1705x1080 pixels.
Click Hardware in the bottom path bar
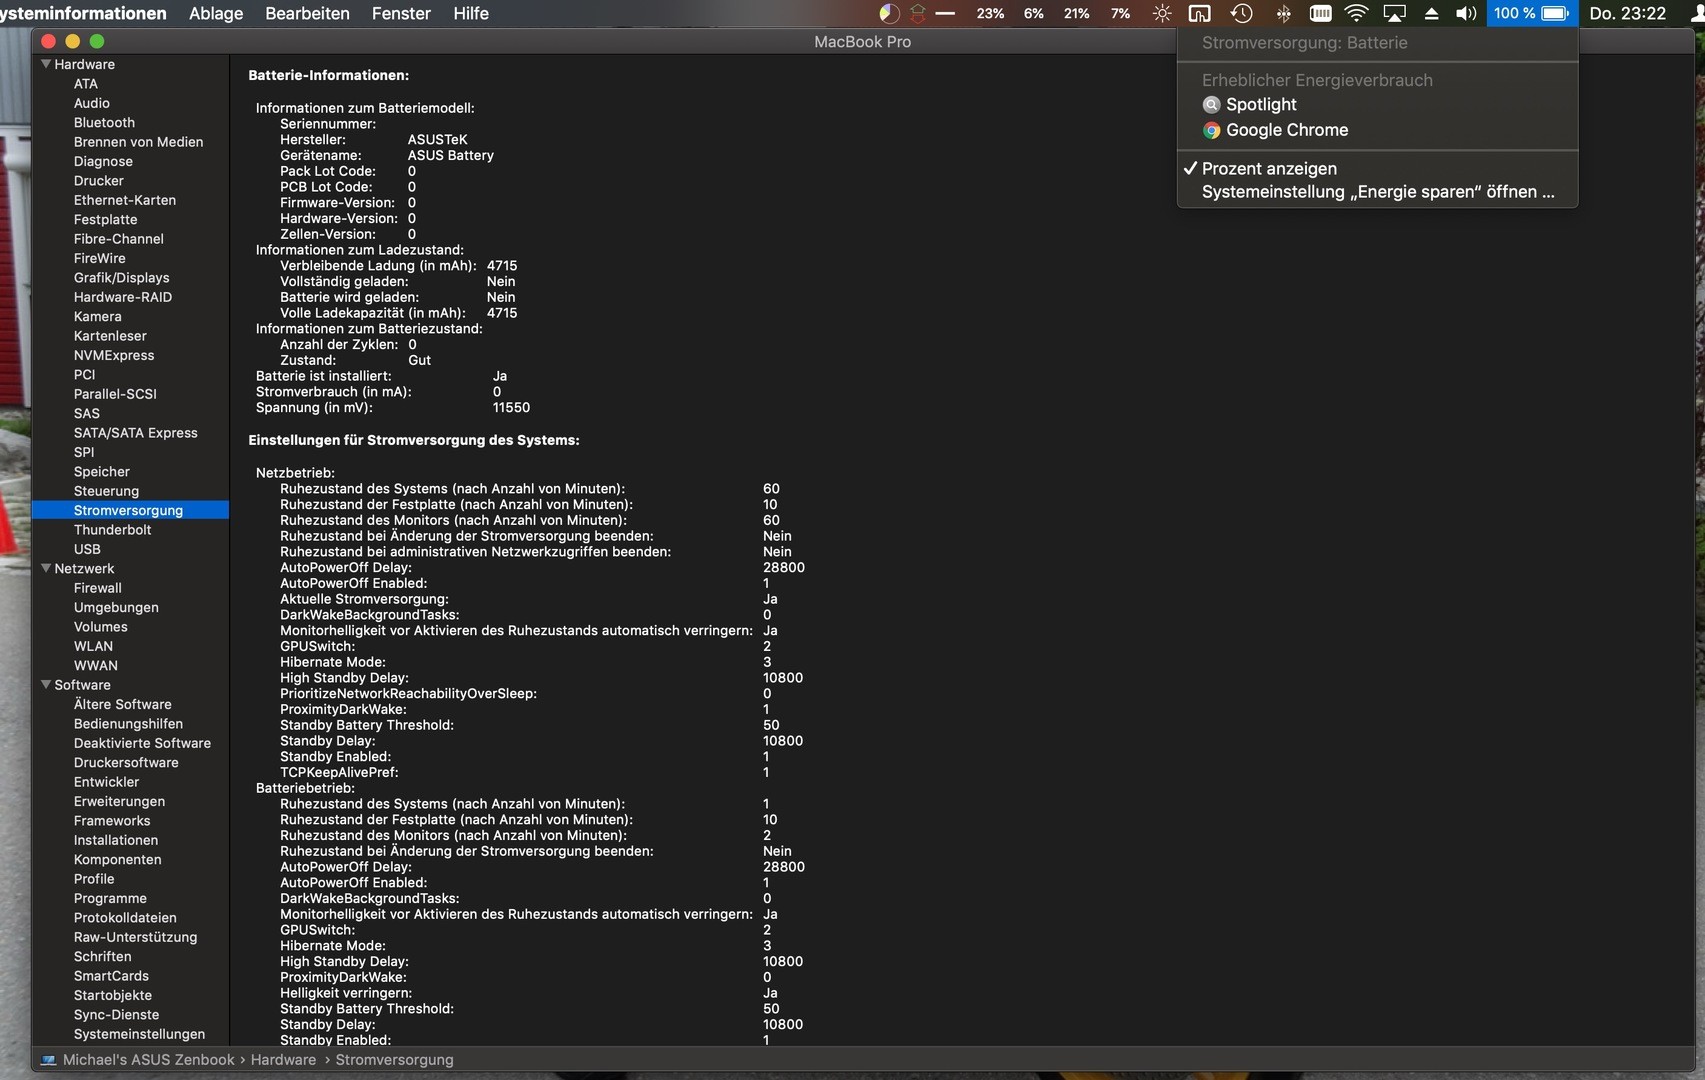coord(283,1060)
